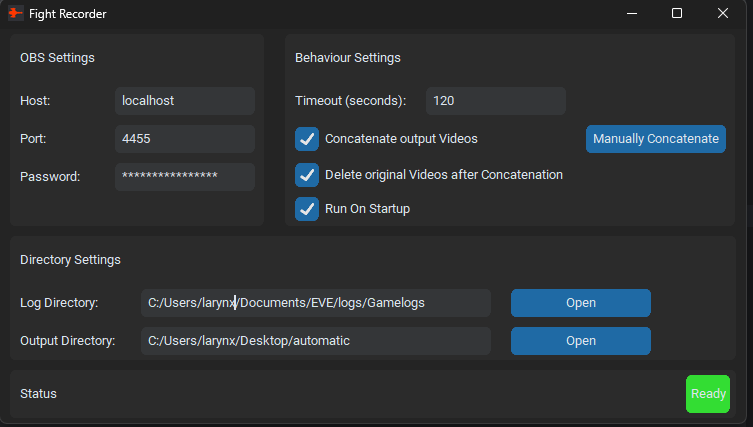753x427 pixels.
Task: Select the Port field showing 4455
Action: (185, 139)
